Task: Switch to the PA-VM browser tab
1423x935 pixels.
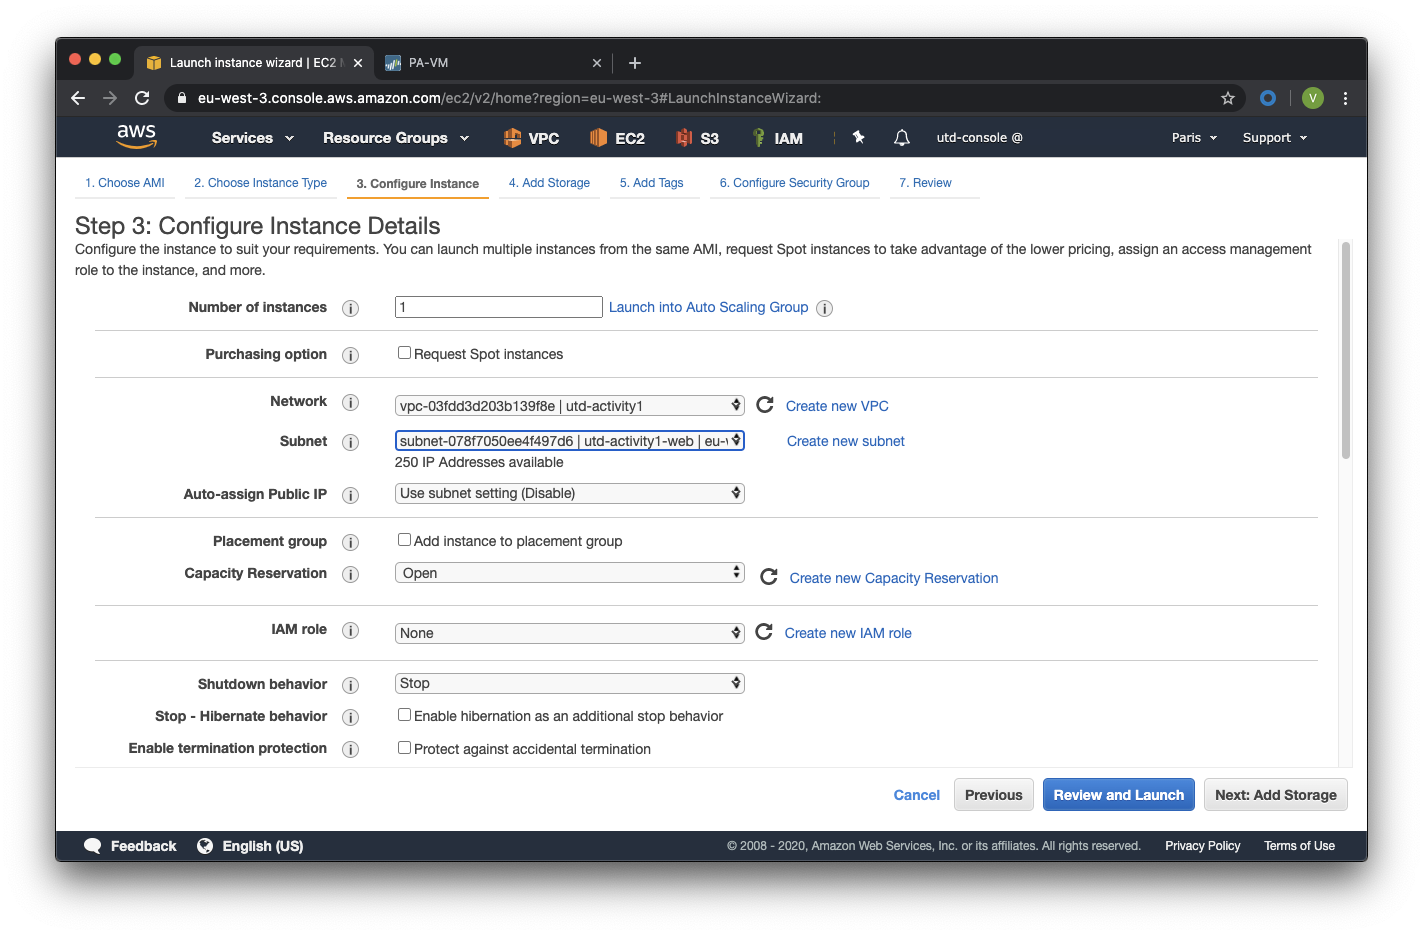Action: (493, 63)
